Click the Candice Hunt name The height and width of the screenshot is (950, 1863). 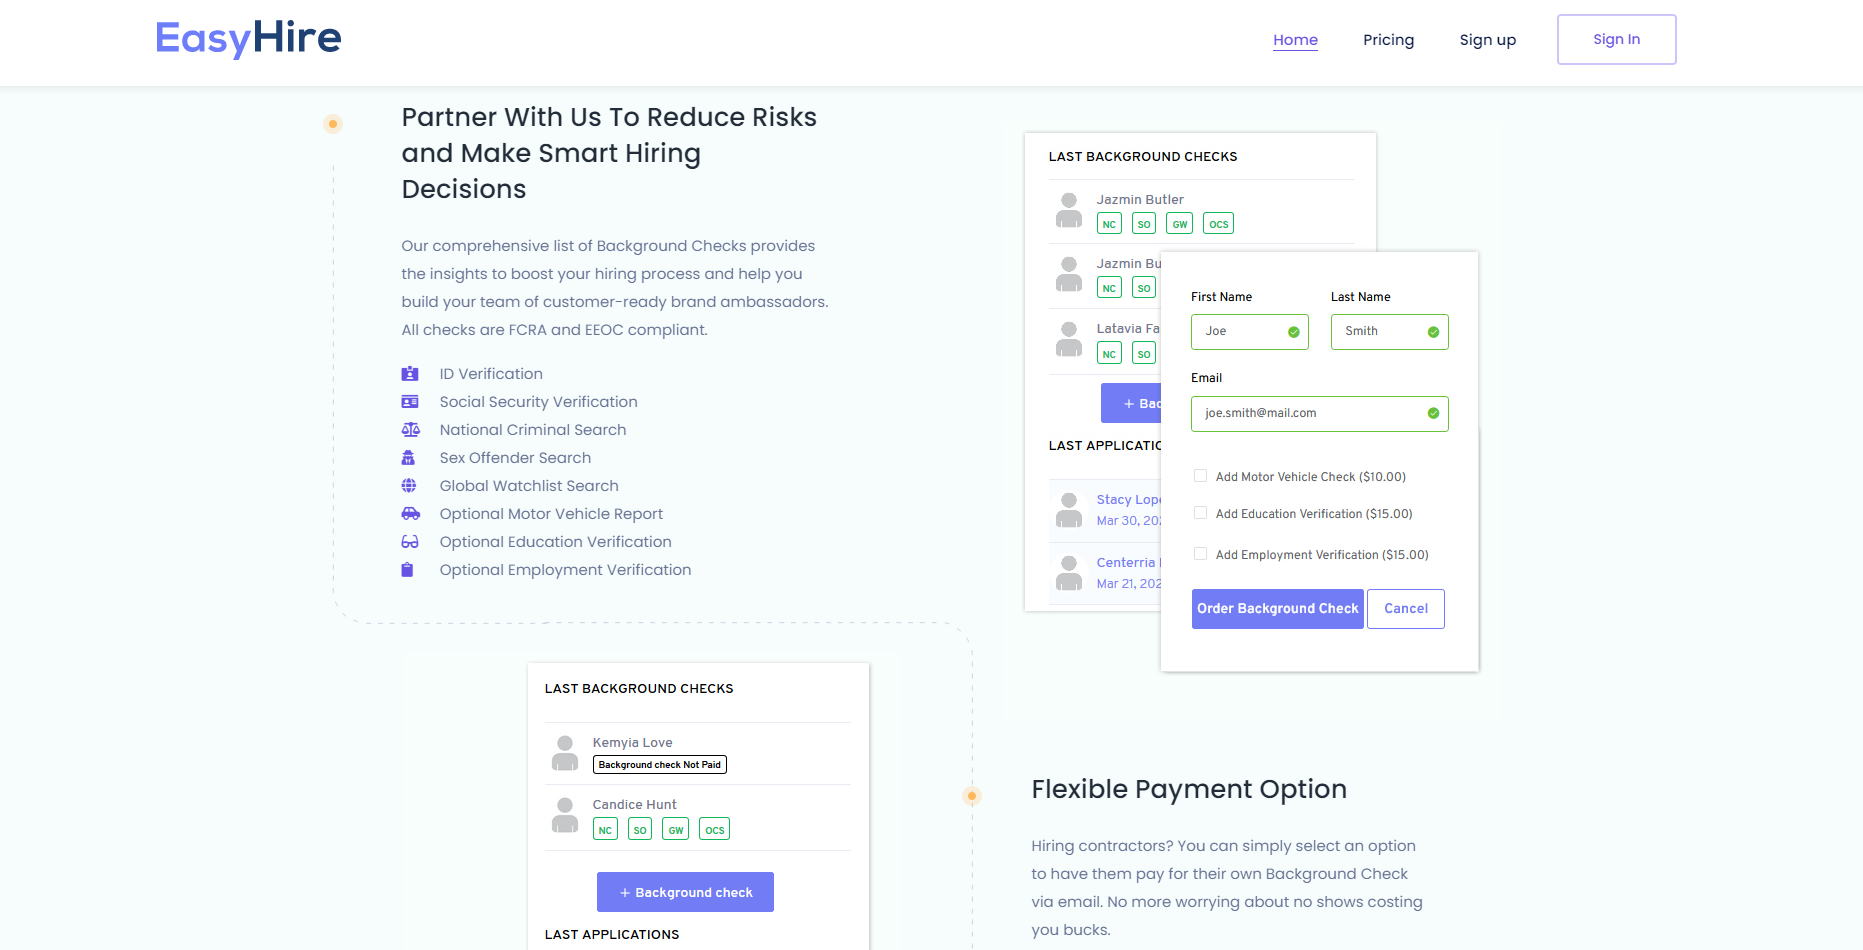tap(634, 805)
